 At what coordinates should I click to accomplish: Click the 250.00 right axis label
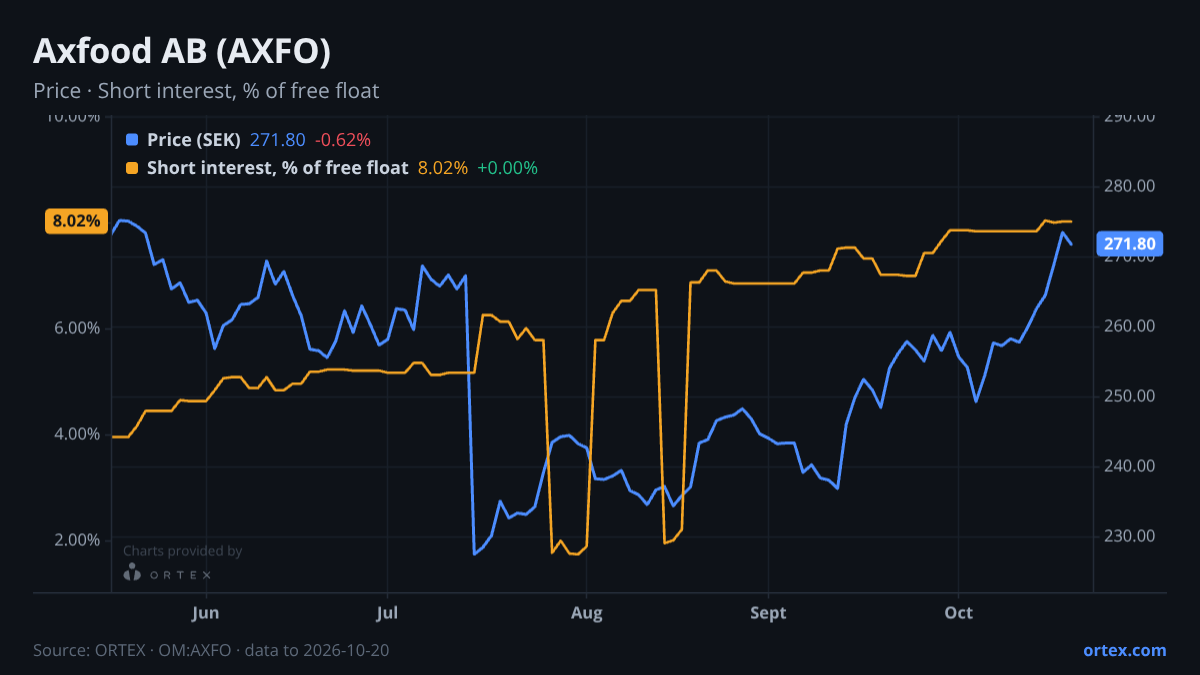pyautogui.click(x=1130, y=396)
